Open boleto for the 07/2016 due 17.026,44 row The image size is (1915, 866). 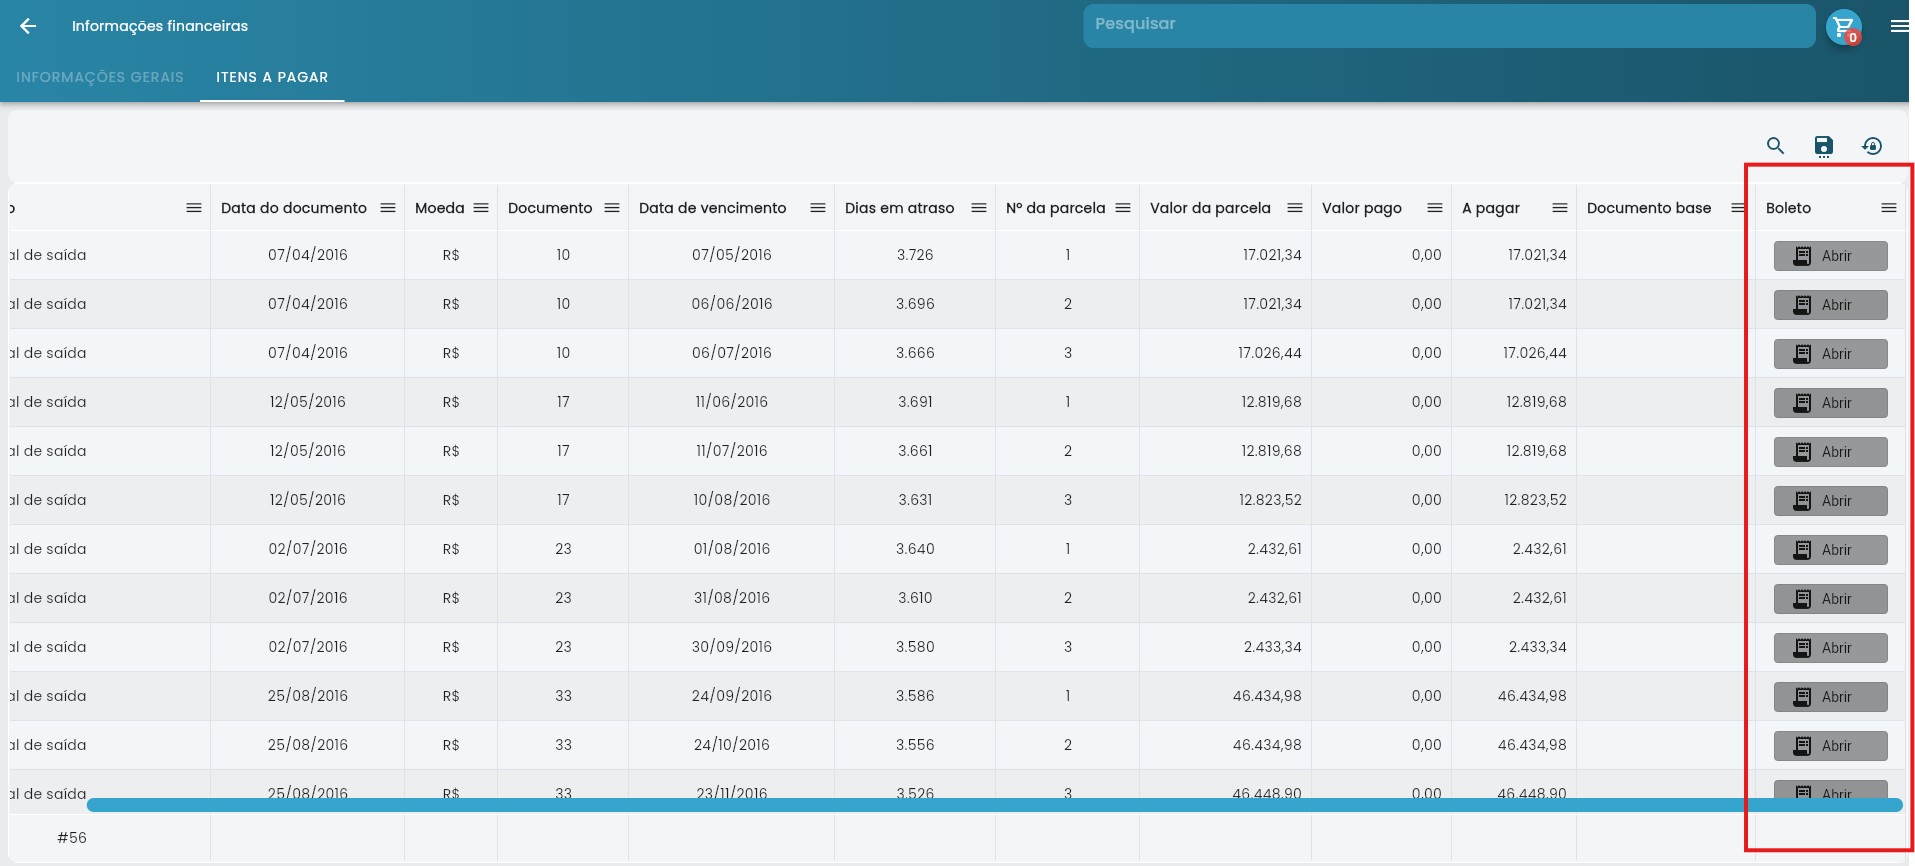(1830, 354)
